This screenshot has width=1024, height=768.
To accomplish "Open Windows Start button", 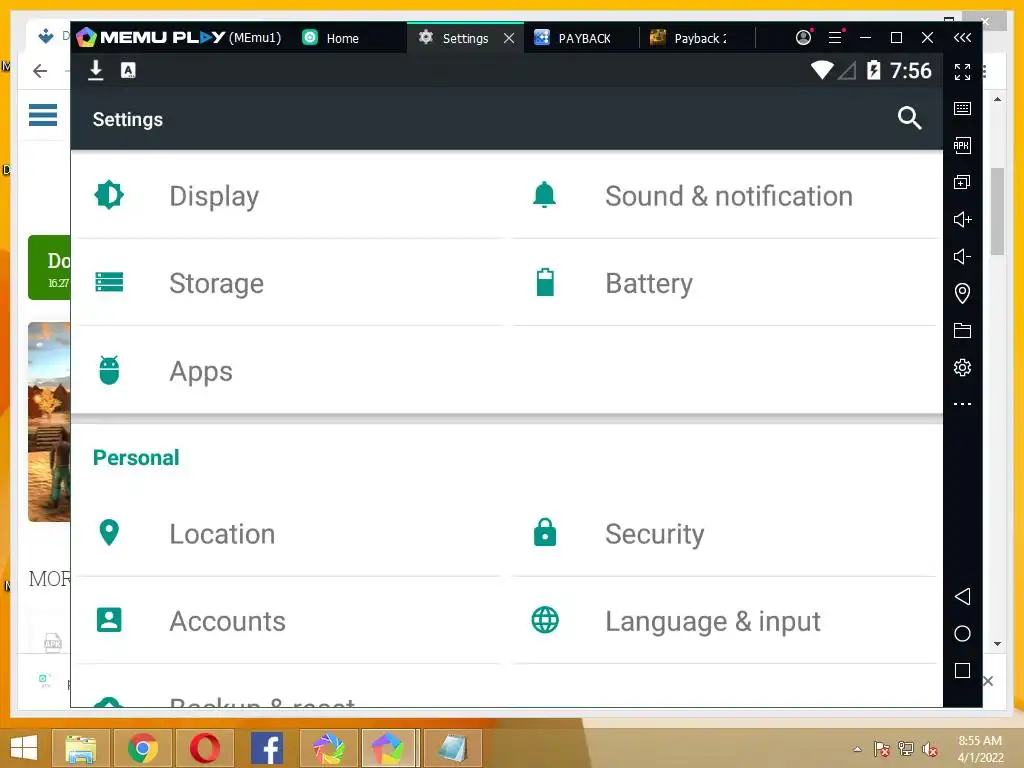I will 24,748.
